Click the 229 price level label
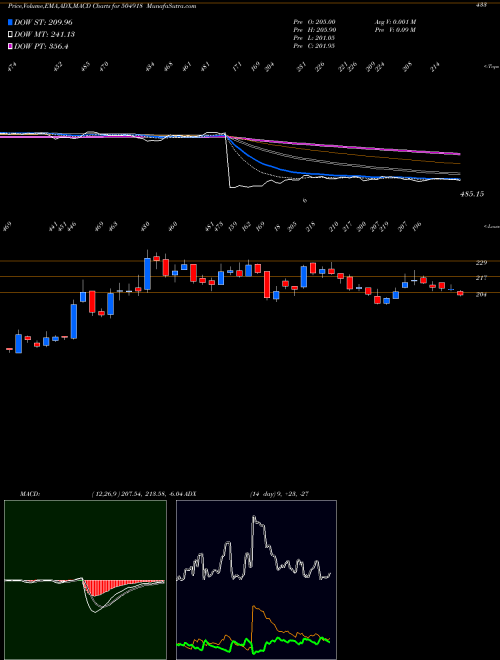500x660 pixels. click(x=481, y=263)
